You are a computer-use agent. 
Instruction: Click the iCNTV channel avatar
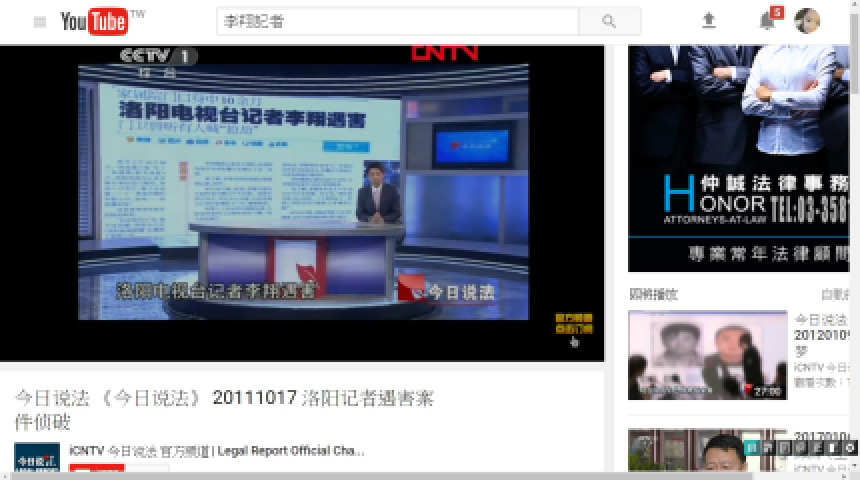[x=37, y=456]
